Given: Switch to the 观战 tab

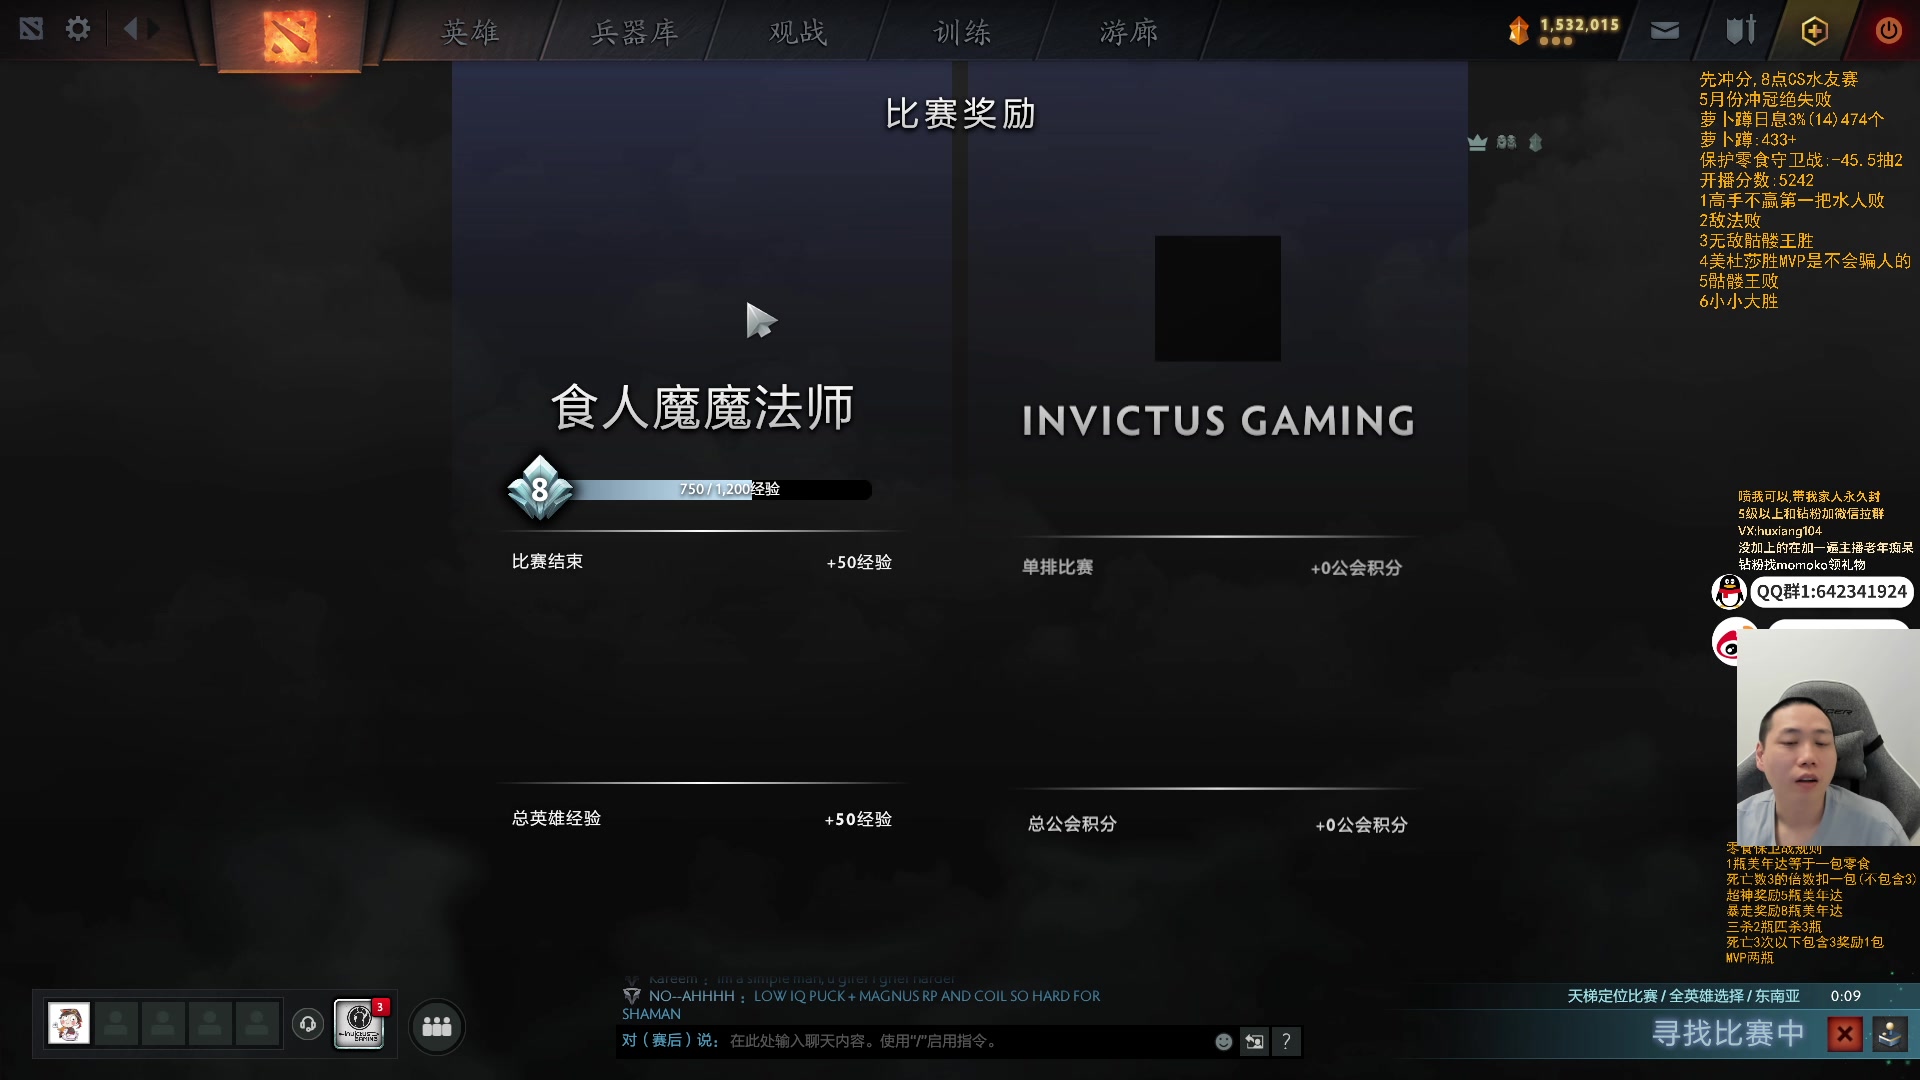Looking at the screenshot, I should pyautogui.click(x=798, y=32).
